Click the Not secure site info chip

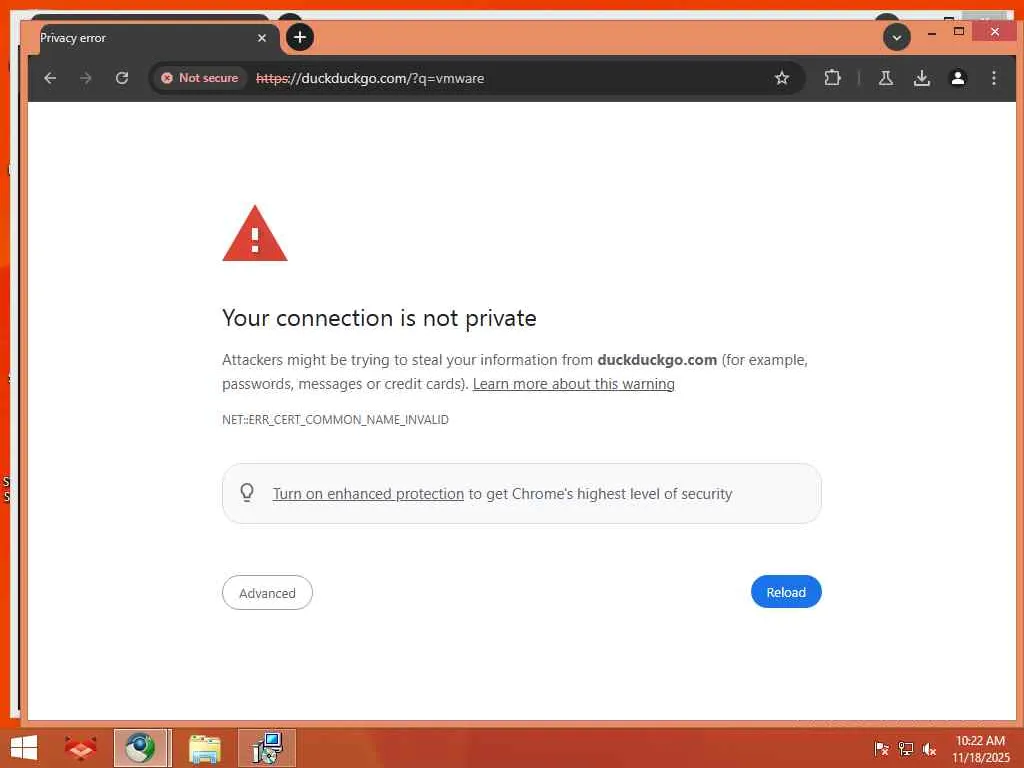200,78
